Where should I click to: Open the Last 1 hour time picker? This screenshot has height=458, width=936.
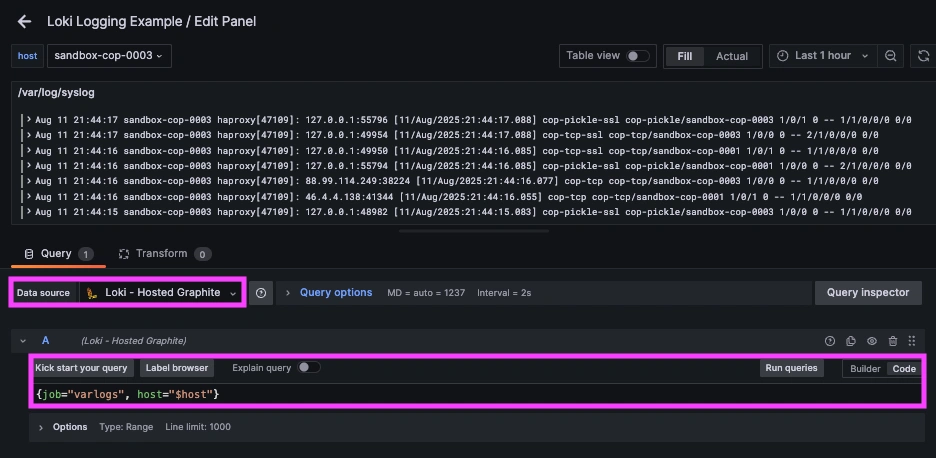[x=823, y=56]
